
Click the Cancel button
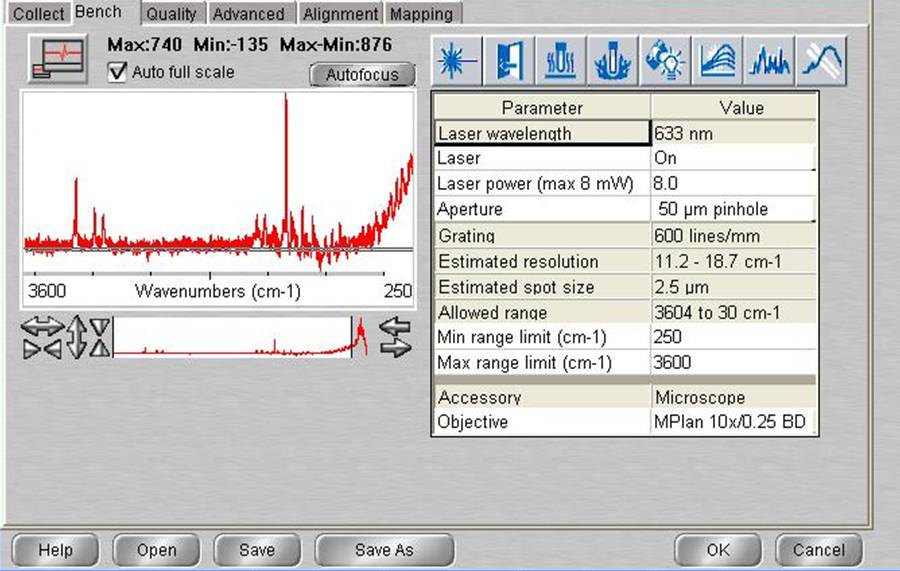click(x=818, y=550)
